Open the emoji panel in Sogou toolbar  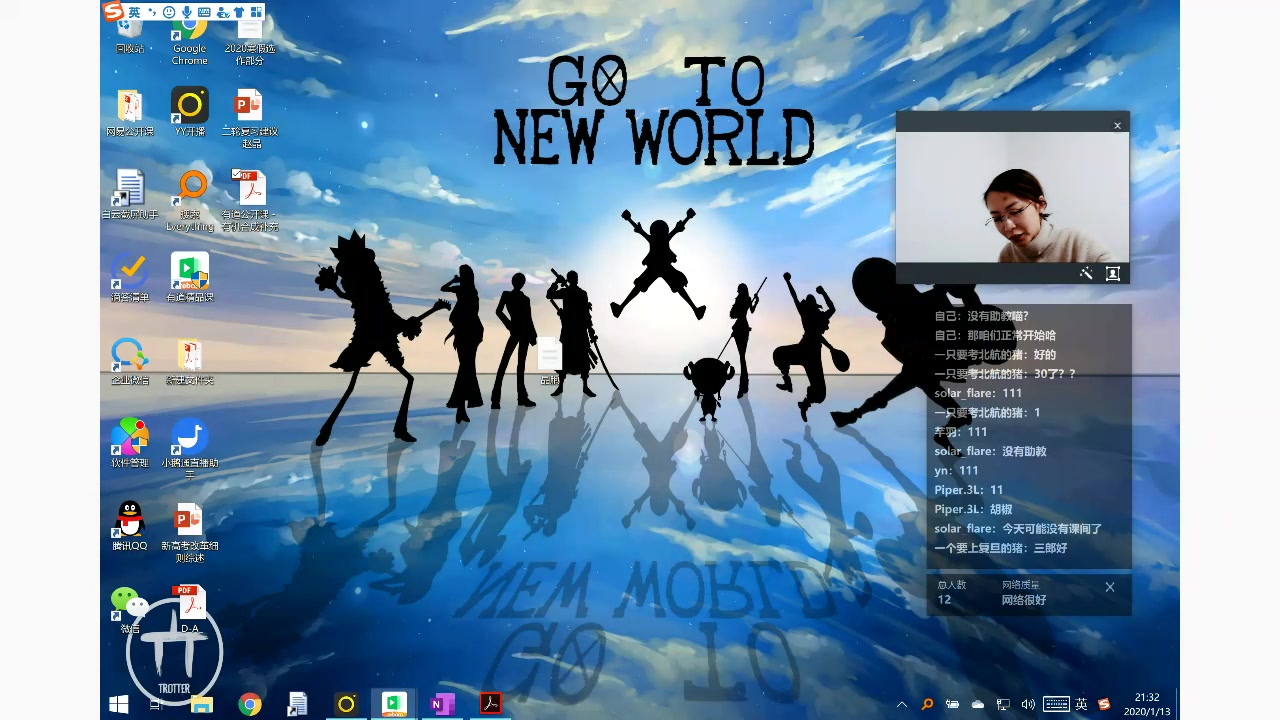[x=168, y=12]
